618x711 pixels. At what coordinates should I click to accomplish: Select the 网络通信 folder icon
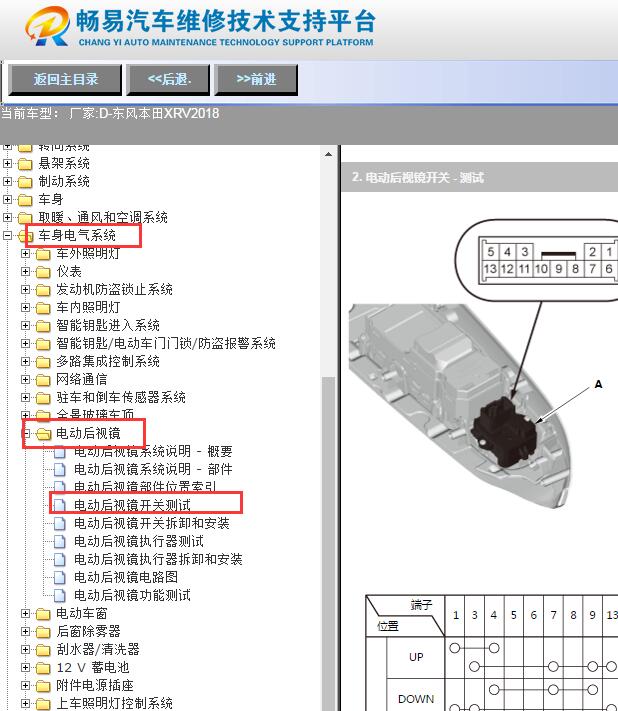point(43,380)
